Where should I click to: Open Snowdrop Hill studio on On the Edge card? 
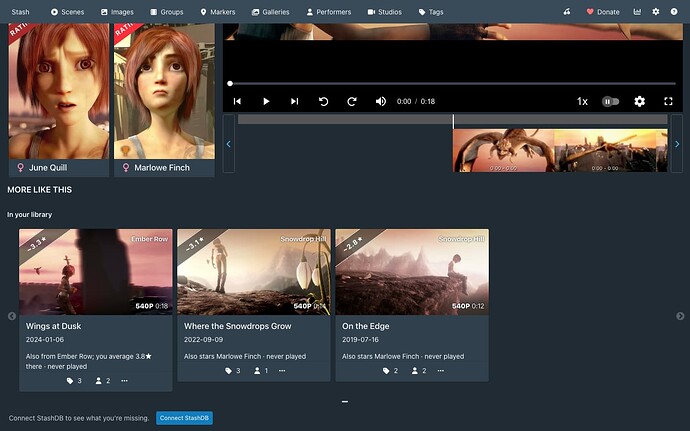461,239
